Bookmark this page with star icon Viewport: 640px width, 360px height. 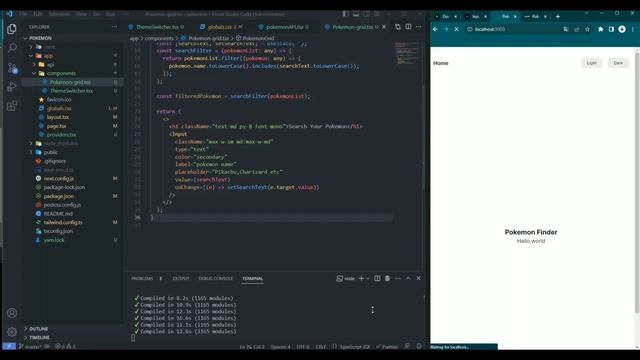click(587, 29)
